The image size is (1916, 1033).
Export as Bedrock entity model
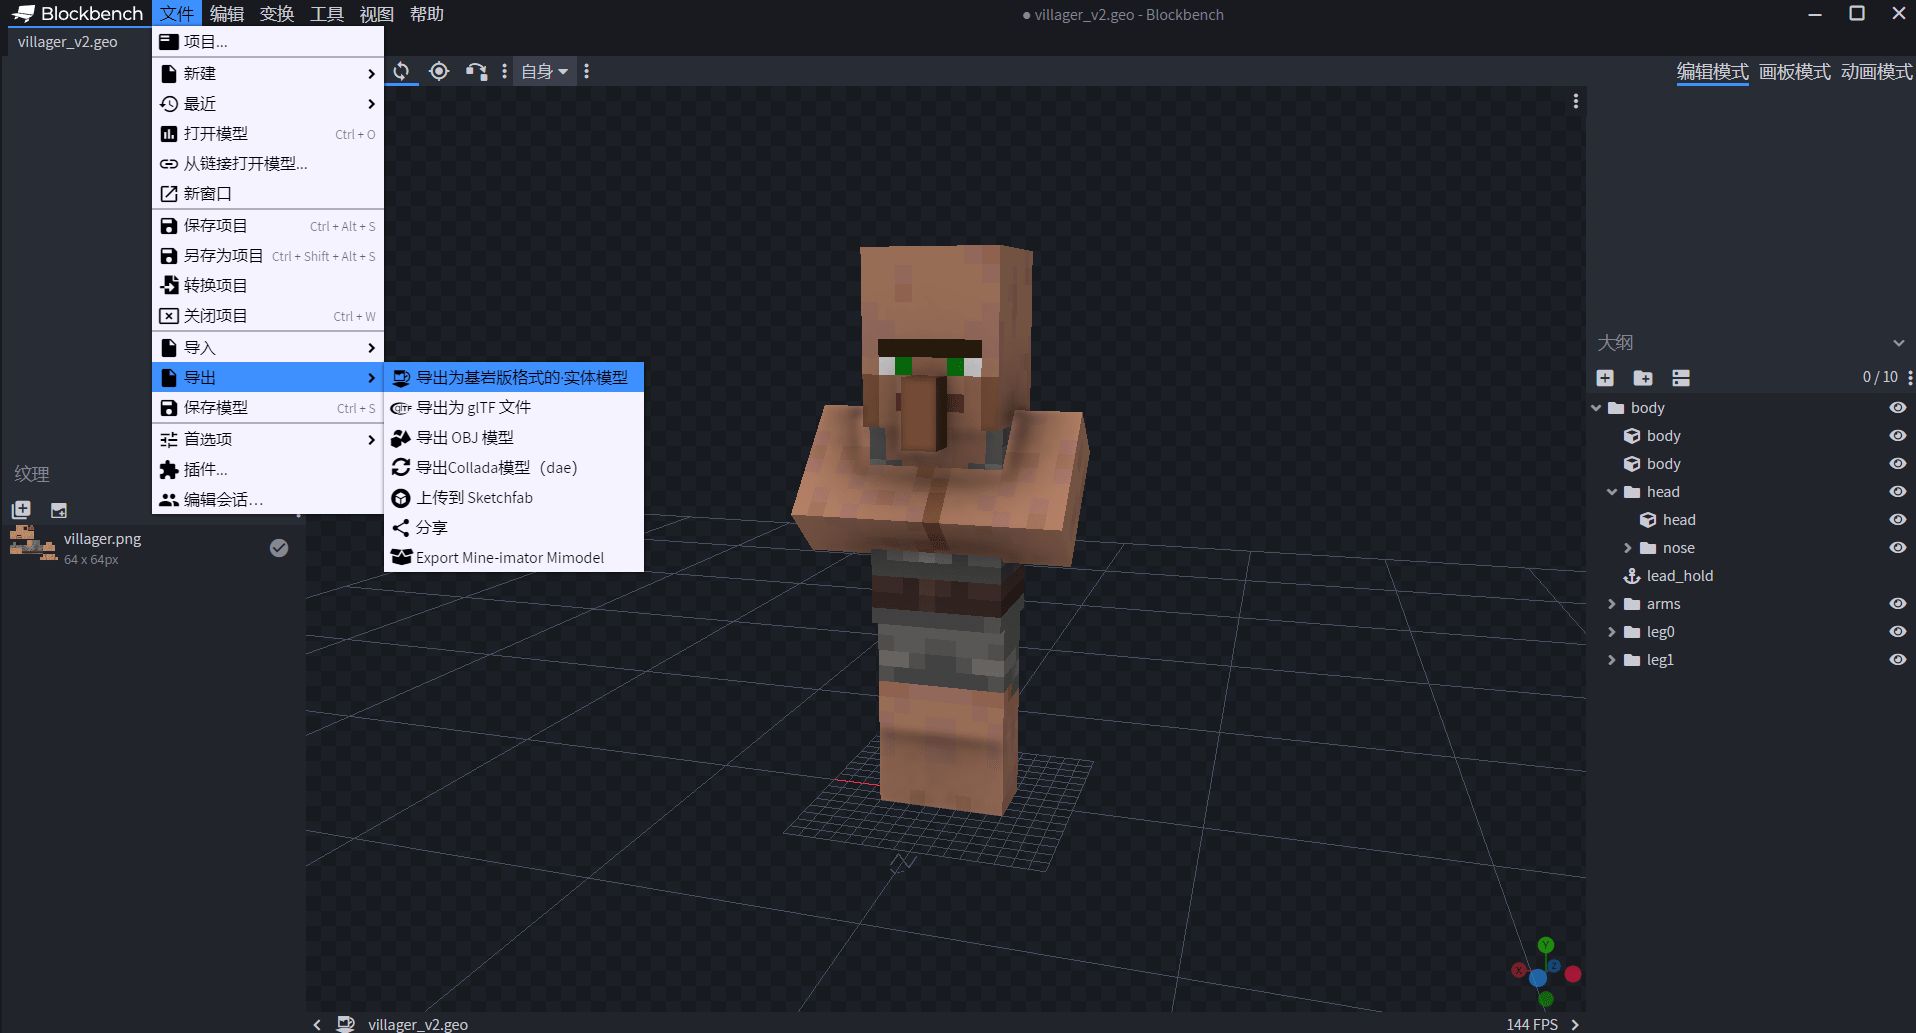point(514,377)
